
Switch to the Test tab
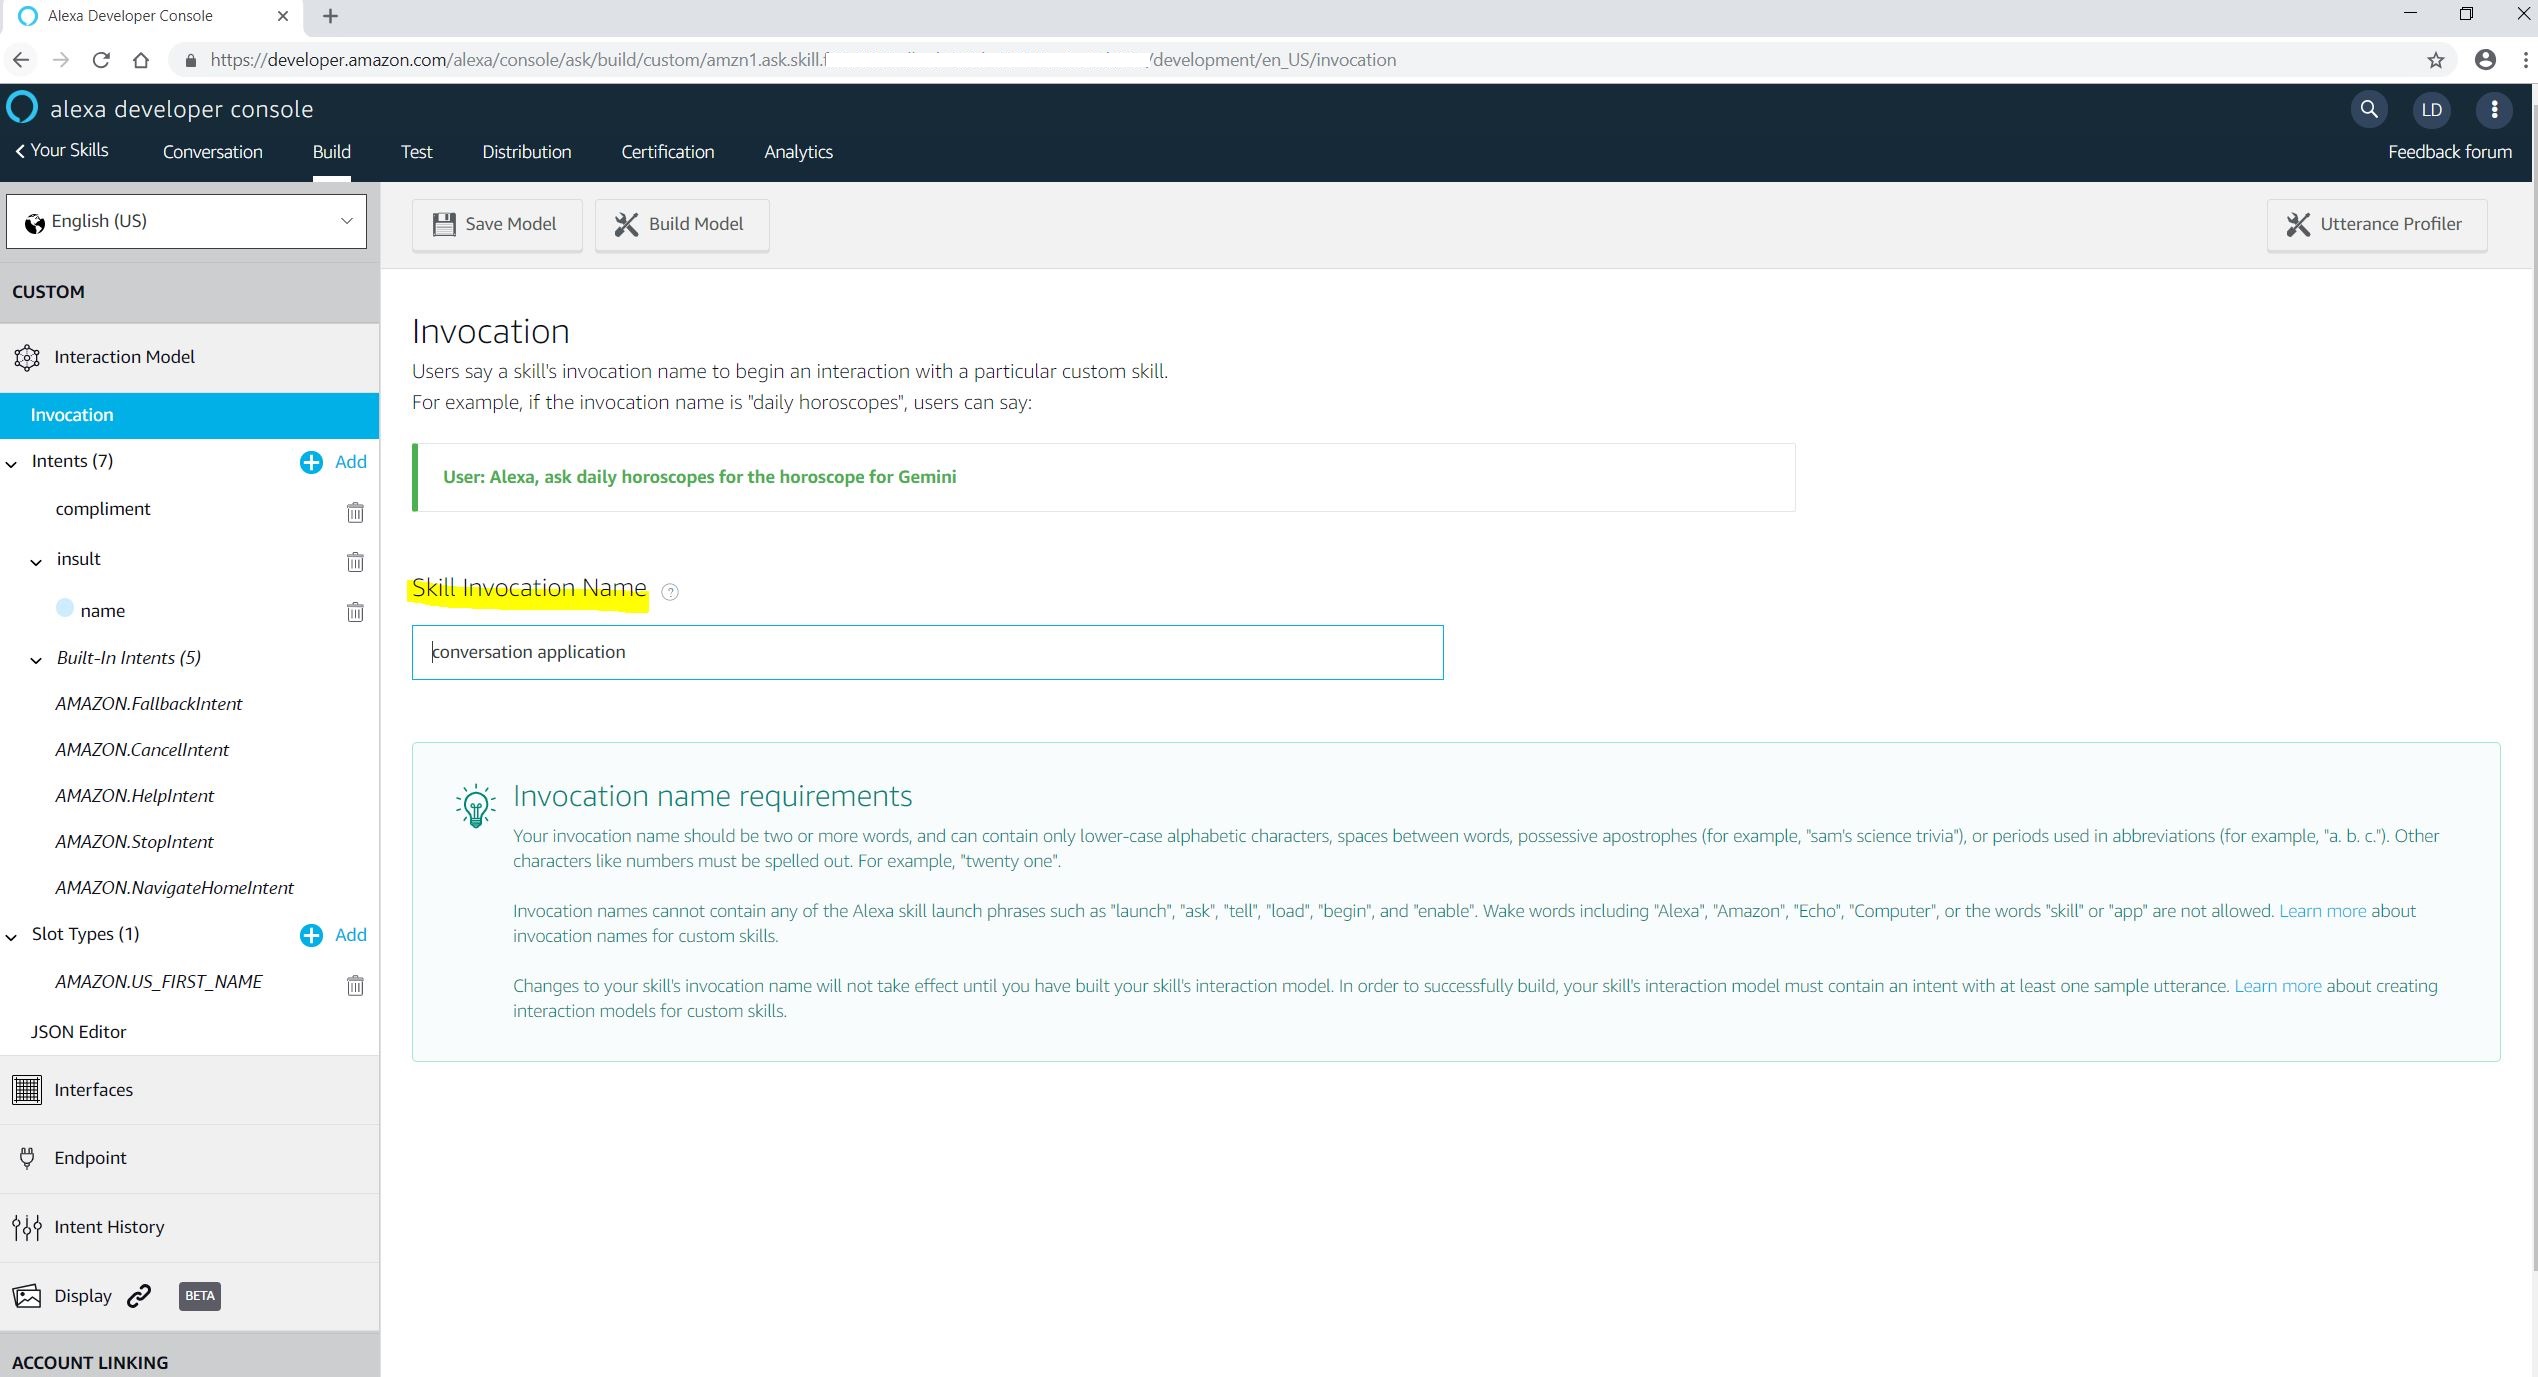[x=416, y=152]
